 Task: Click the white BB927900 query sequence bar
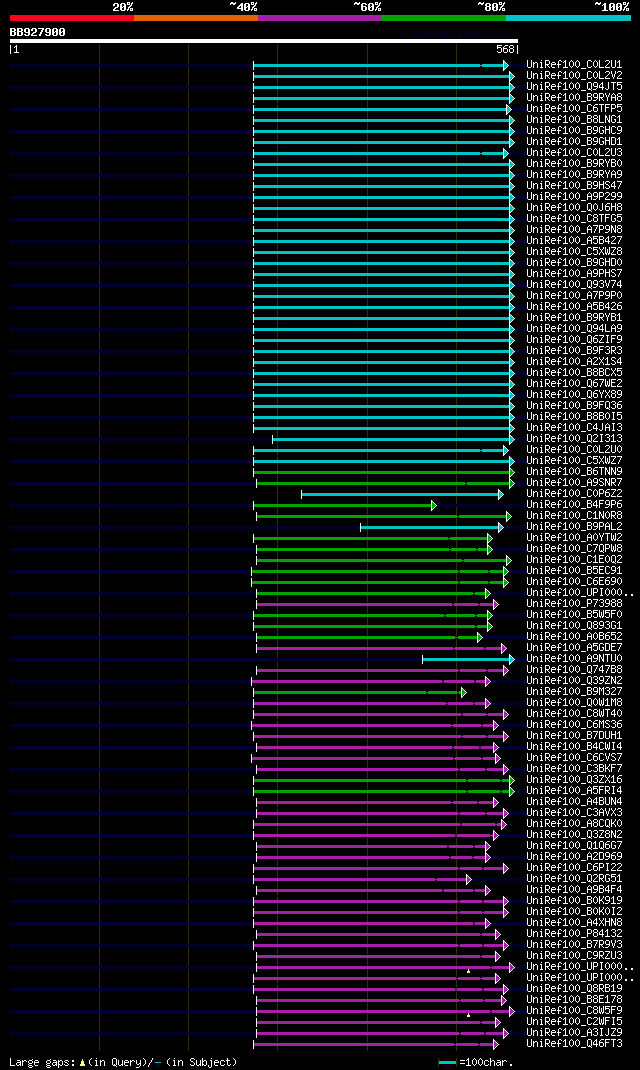point(264,41)
